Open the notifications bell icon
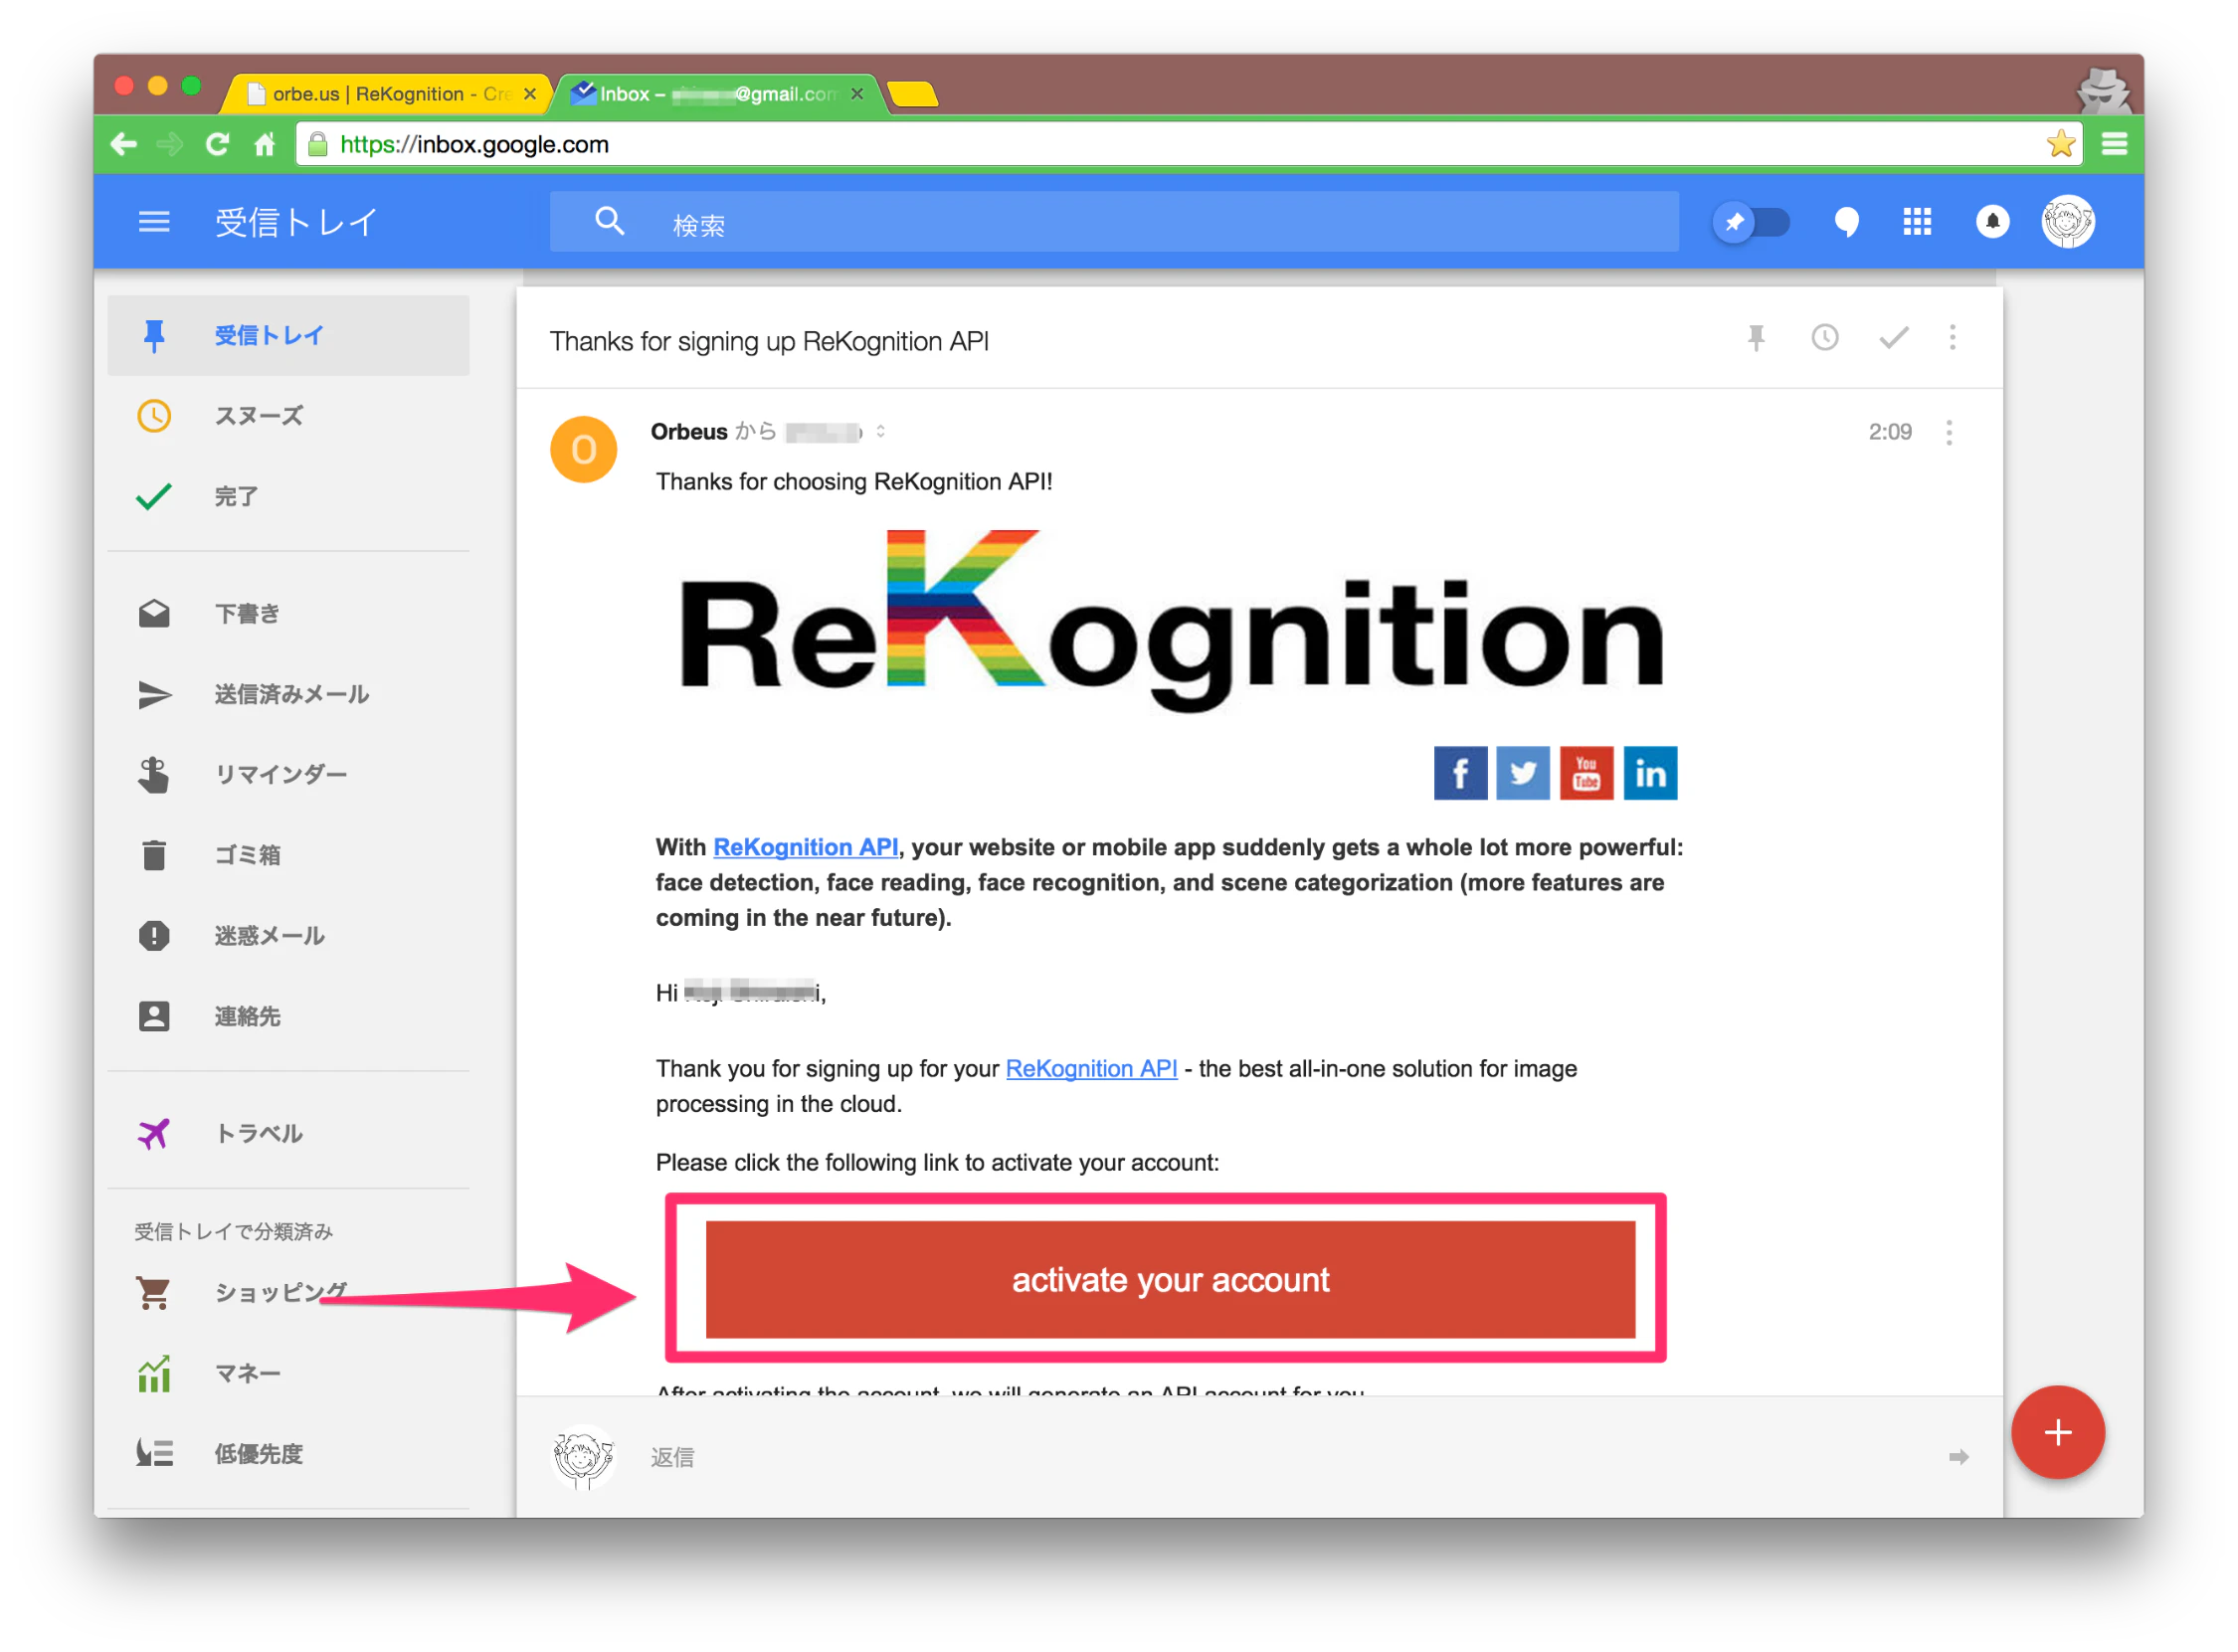Viewport: 2238px width, 1652px height. point(1992,221)
